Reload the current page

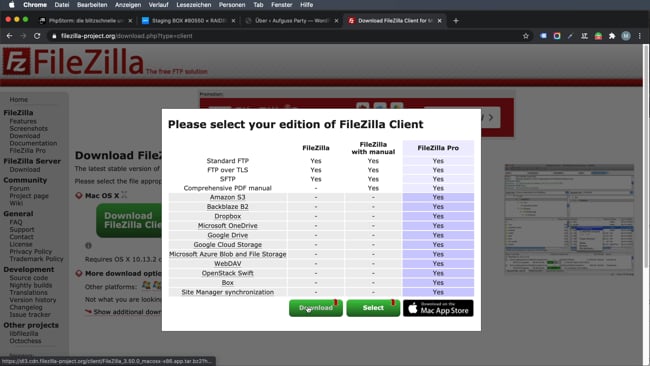(37, 36)
